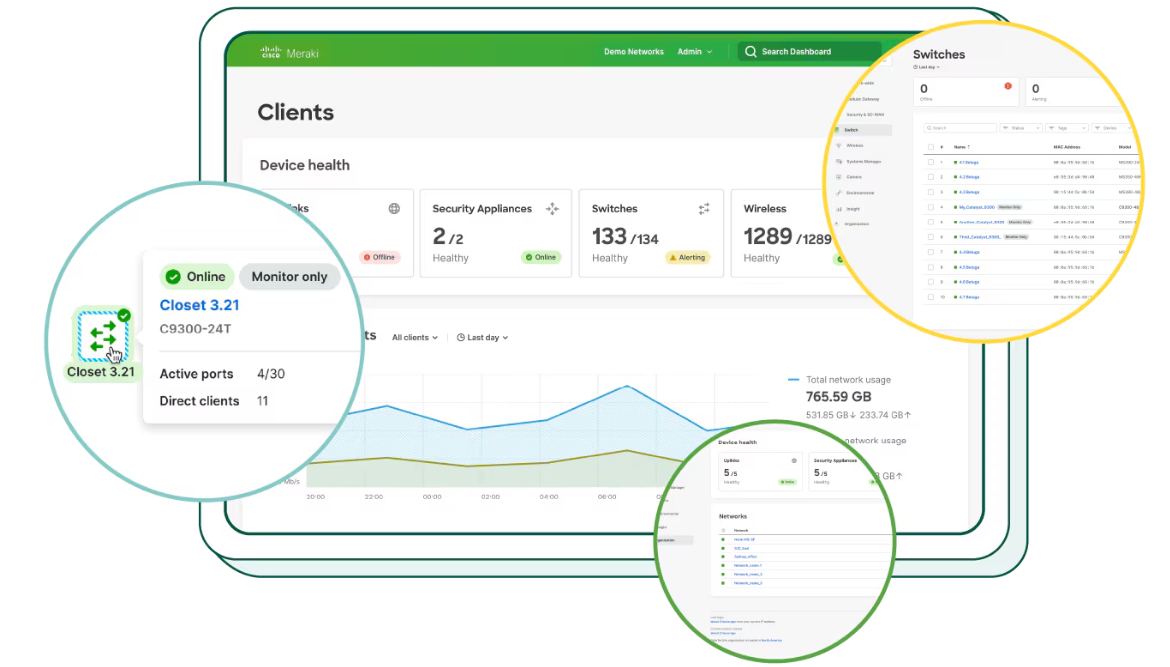
Task: Click the MAC Address column header
Action: 1066,147
